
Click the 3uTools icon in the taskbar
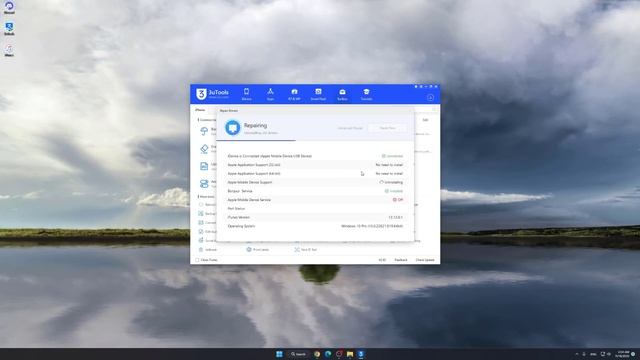point(361,354)
